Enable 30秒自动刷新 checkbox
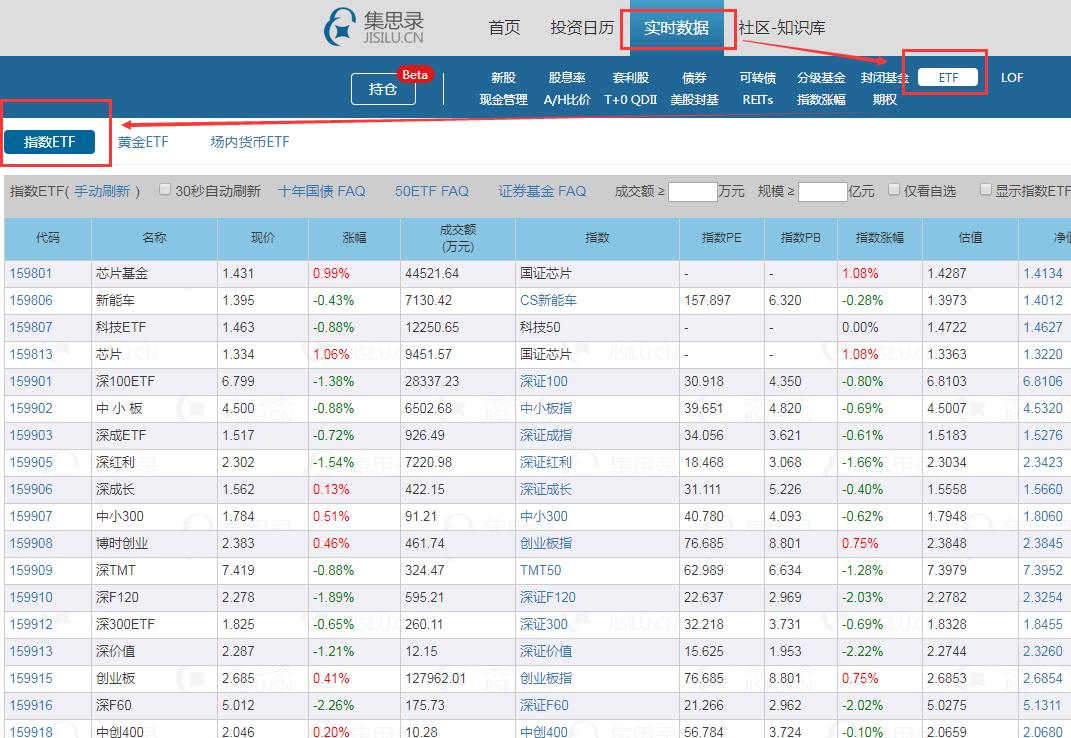 coord(164,190)
